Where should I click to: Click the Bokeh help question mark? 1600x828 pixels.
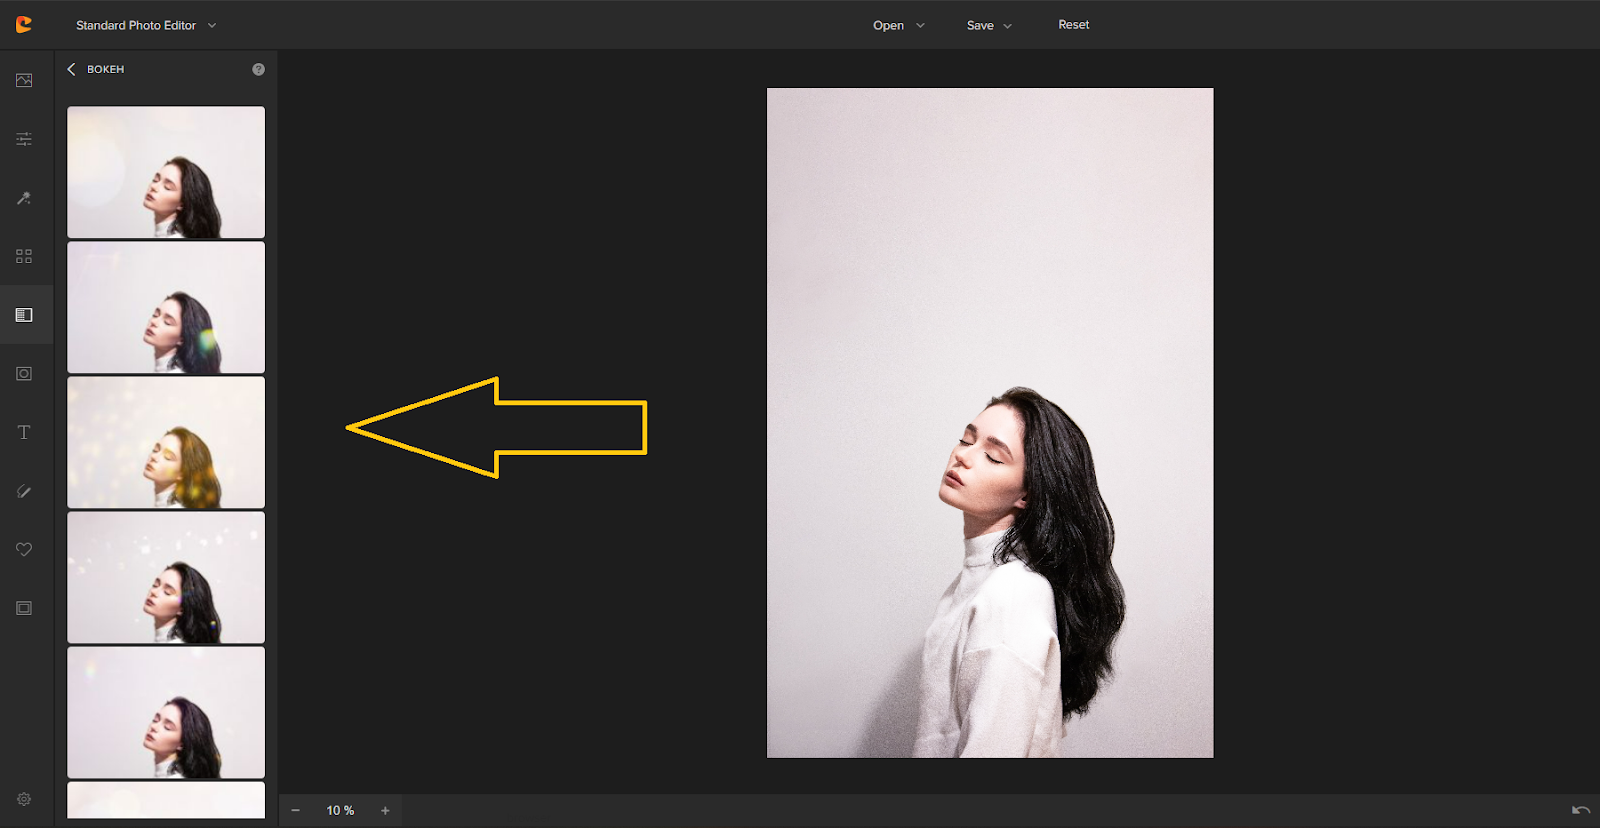(258, 70)
